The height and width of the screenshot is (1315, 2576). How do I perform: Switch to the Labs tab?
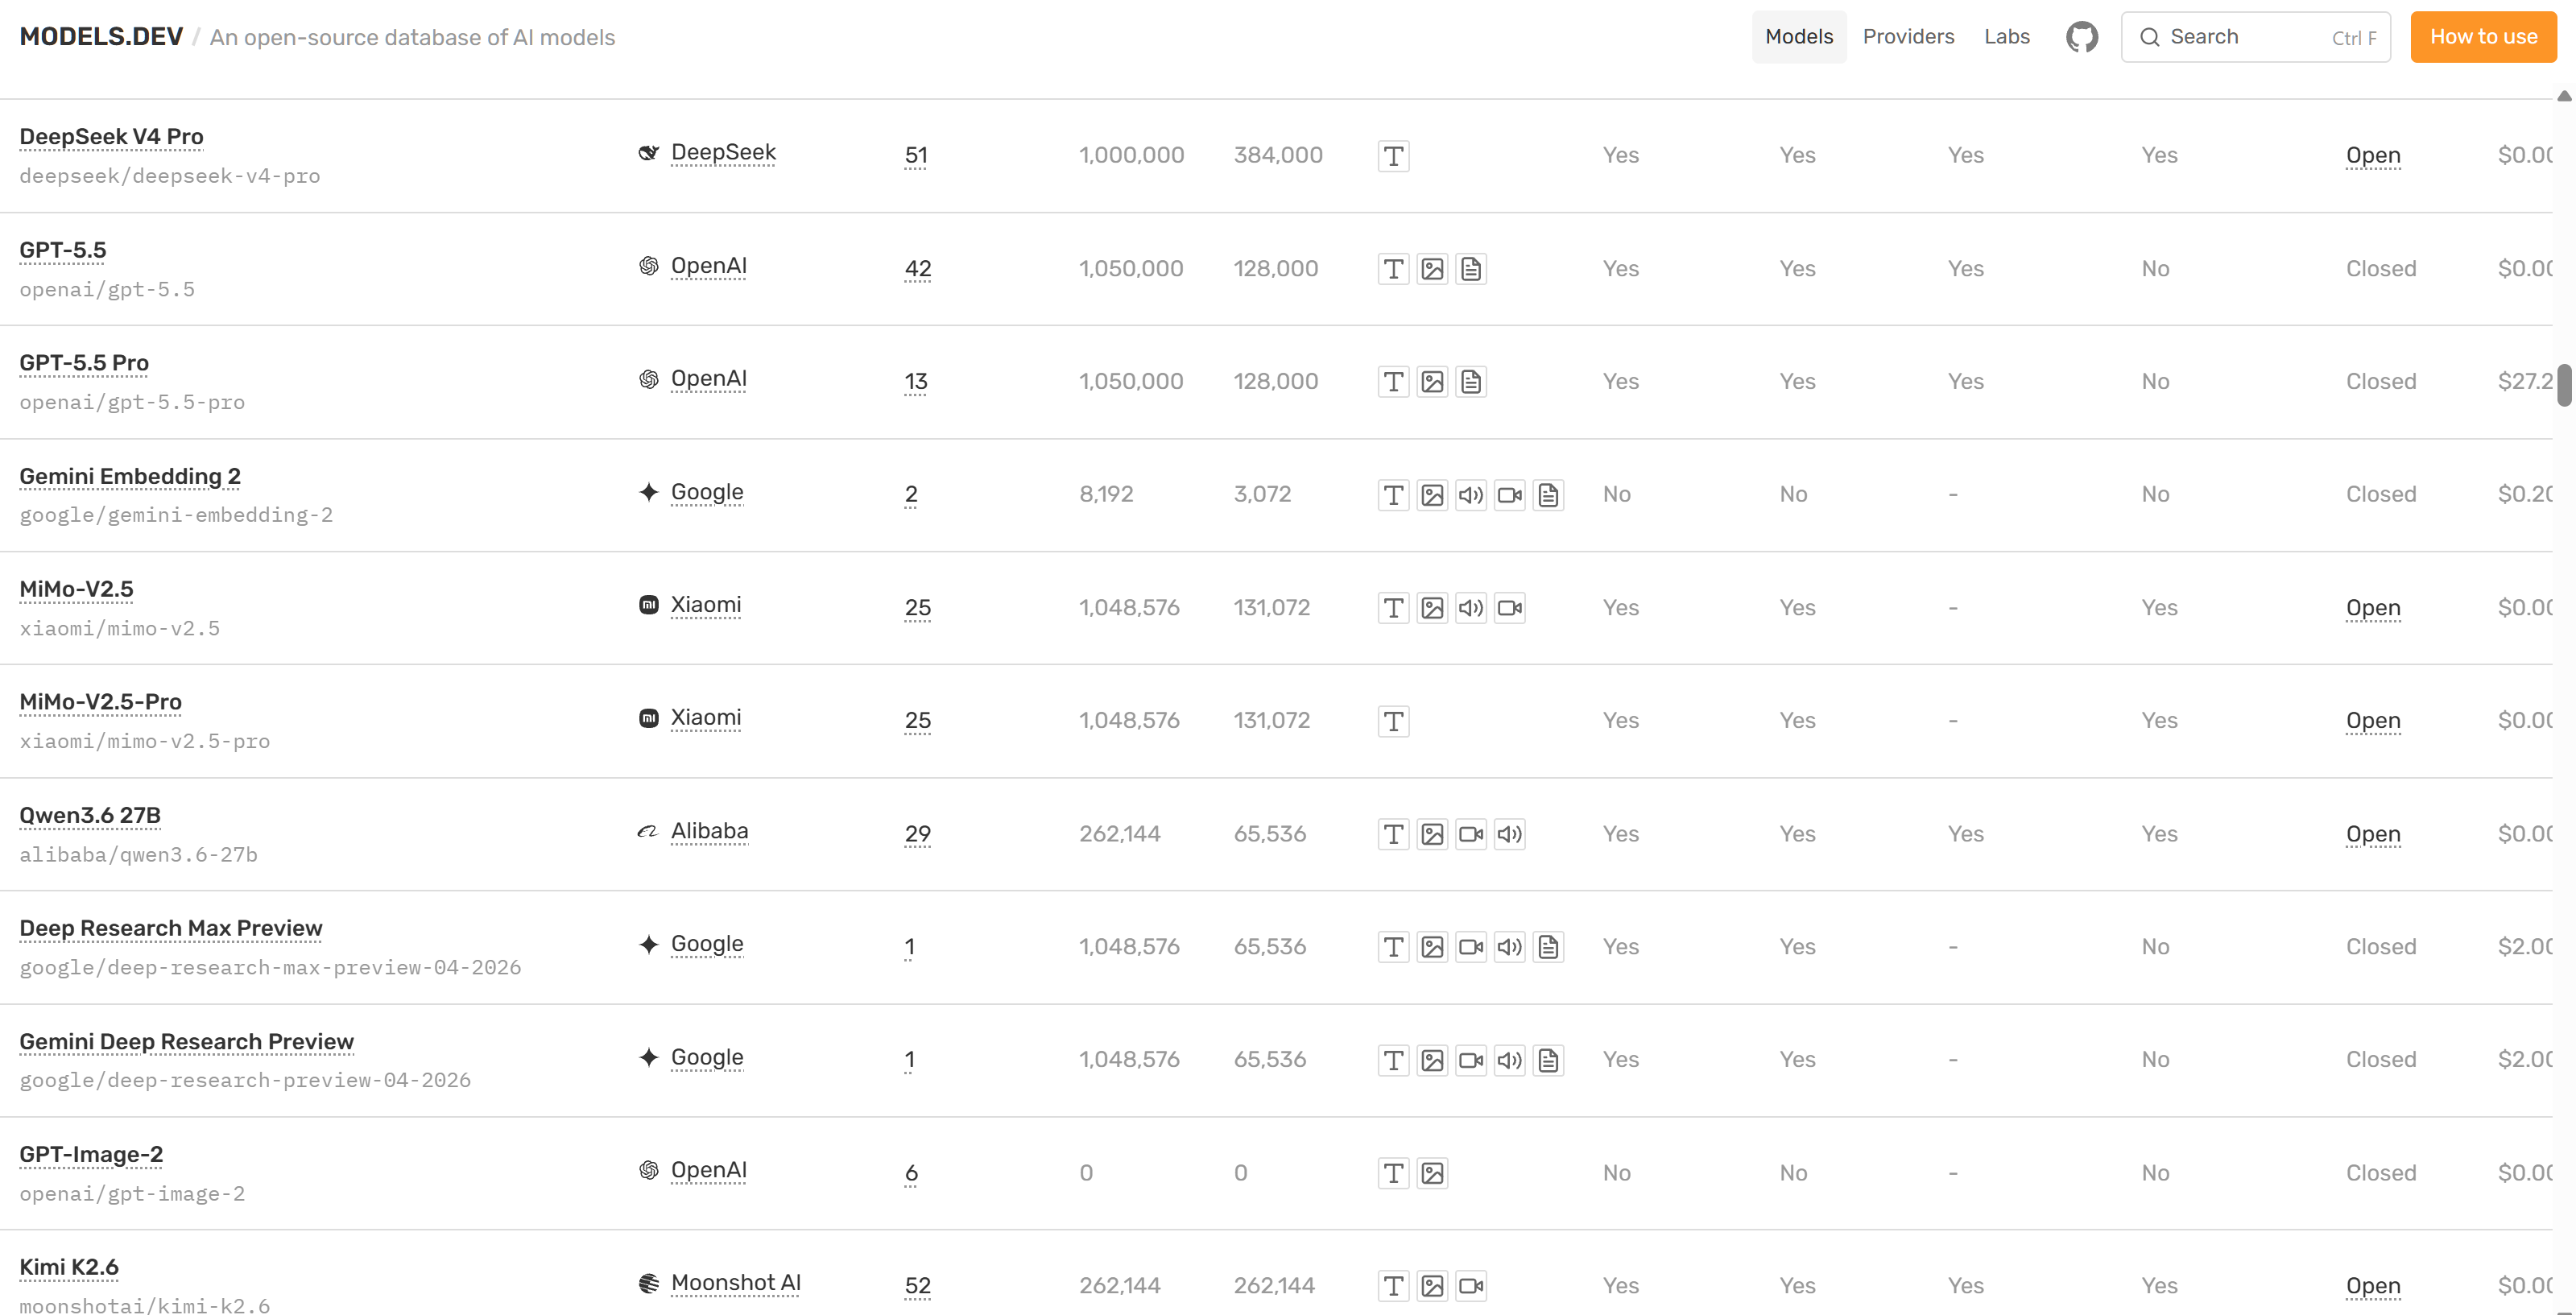2006,37
